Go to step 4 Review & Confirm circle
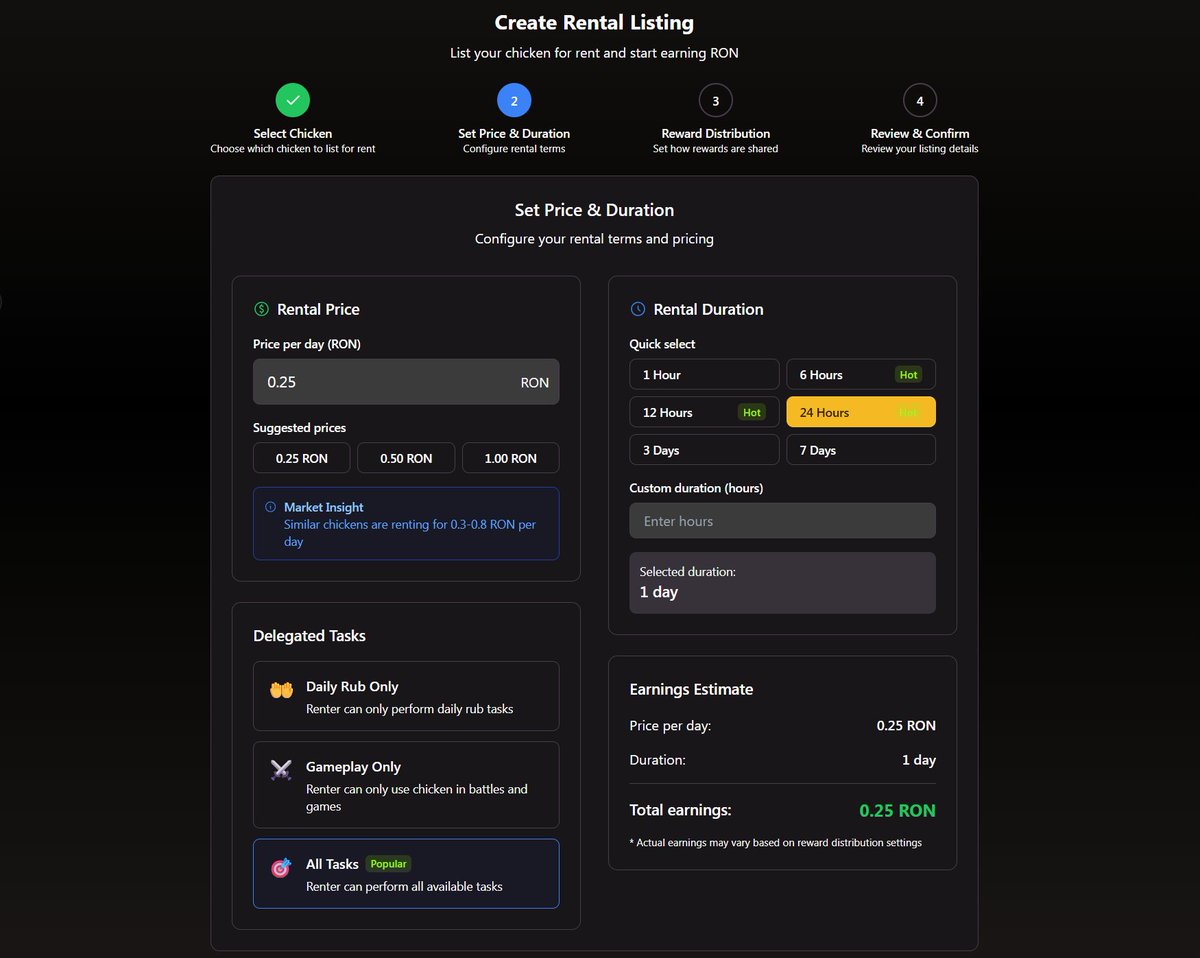 pos(920,100)
